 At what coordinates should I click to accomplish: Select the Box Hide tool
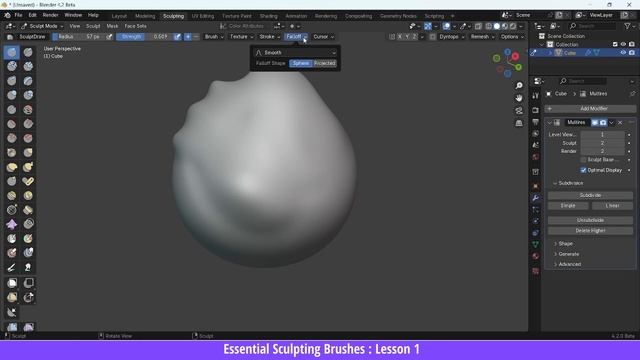pyautogui.click(x=28, y=283)
